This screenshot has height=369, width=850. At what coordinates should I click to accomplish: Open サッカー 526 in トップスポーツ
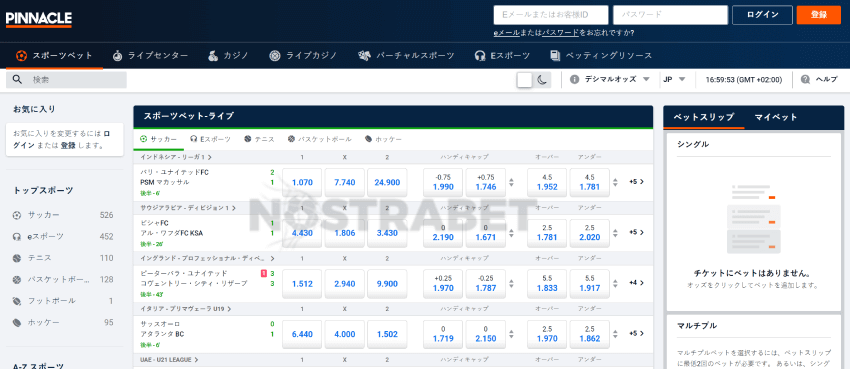(x=63, y=215)
